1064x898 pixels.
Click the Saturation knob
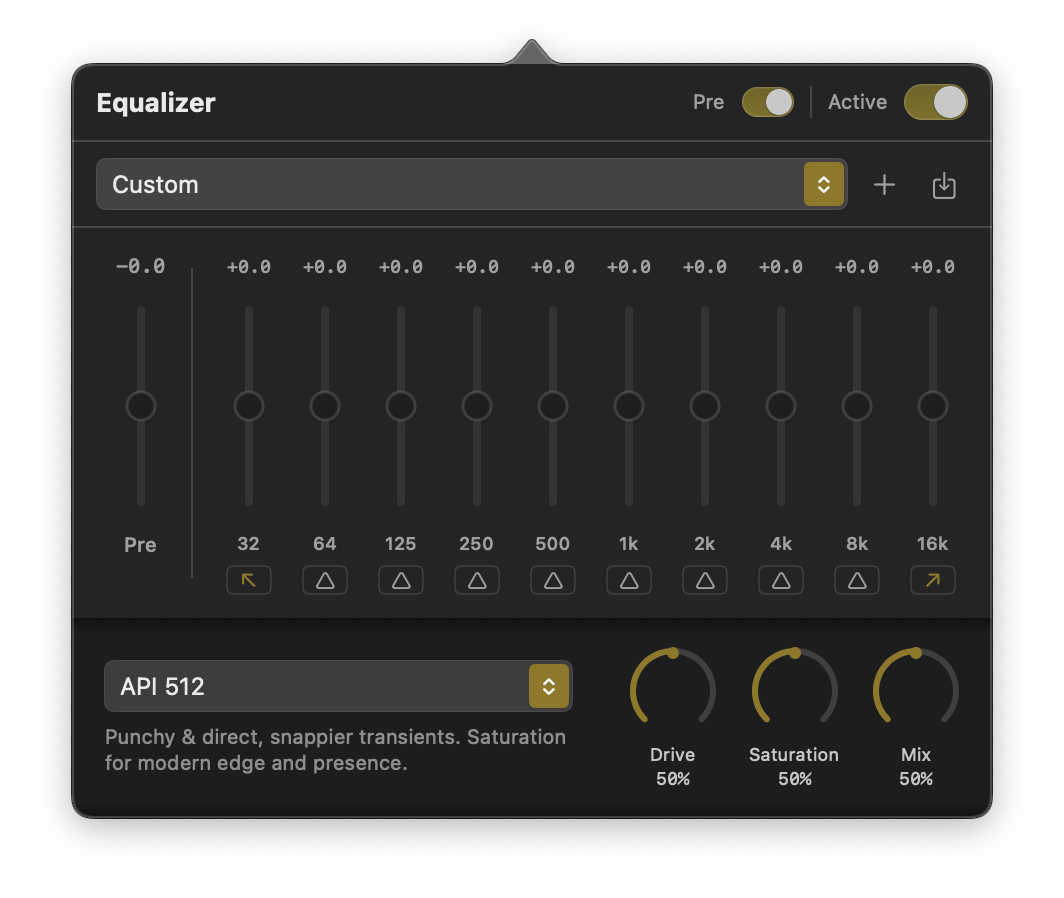[x=794, y=690]
